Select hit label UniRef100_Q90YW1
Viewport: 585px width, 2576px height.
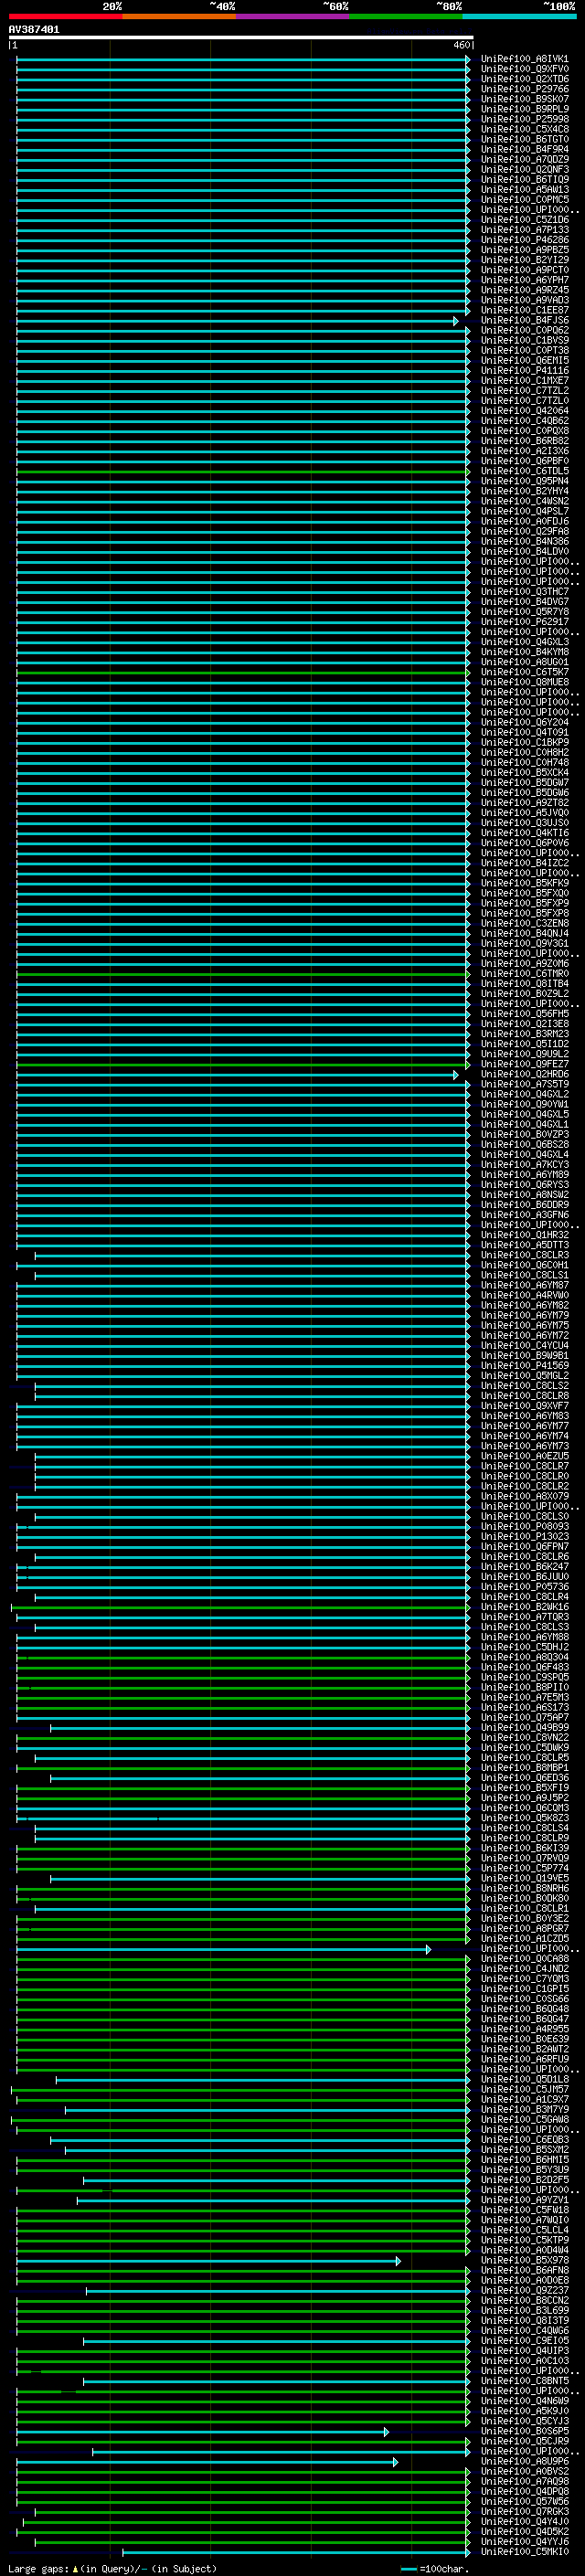524,1104
